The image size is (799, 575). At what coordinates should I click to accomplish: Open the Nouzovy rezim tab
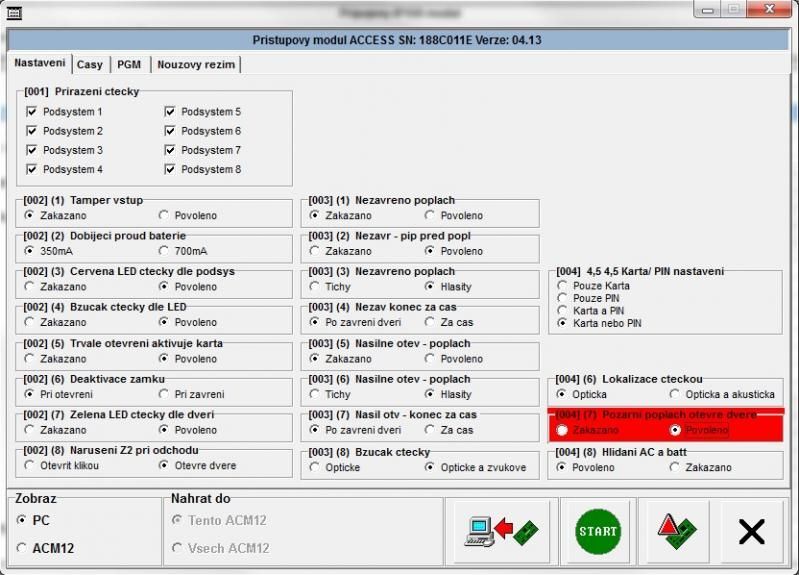[x=197, y=64]
